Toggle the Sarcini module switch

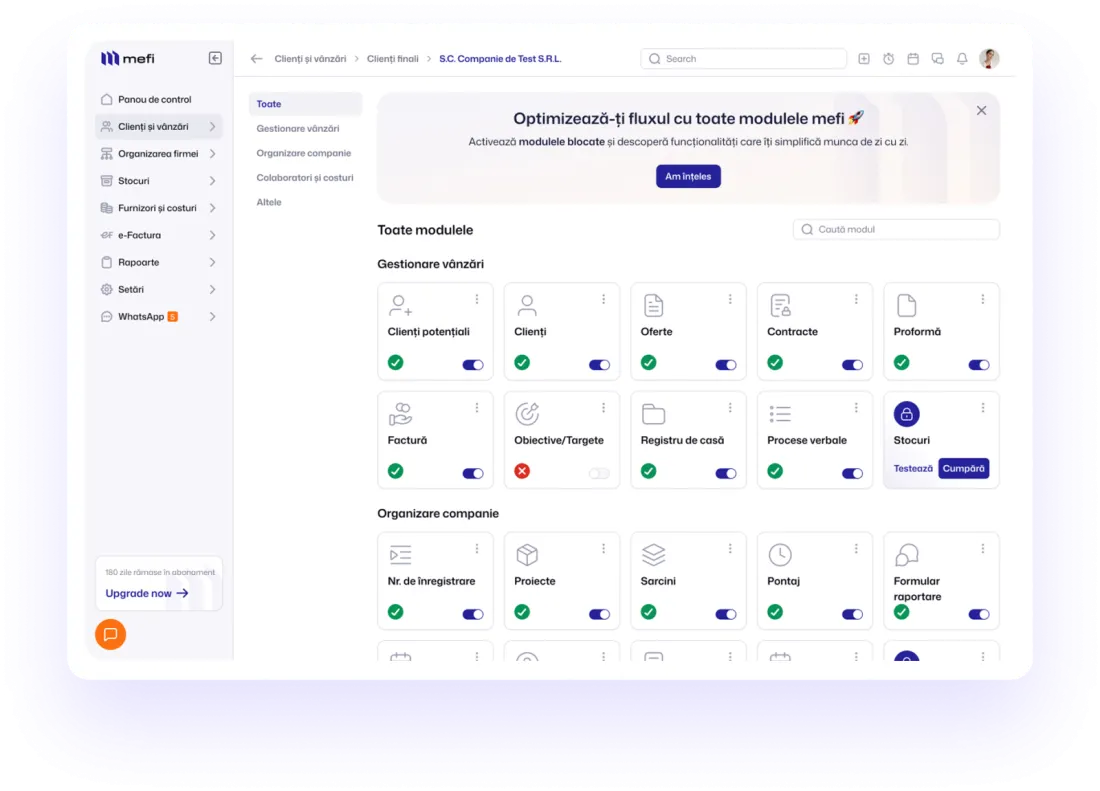(725, 614)
